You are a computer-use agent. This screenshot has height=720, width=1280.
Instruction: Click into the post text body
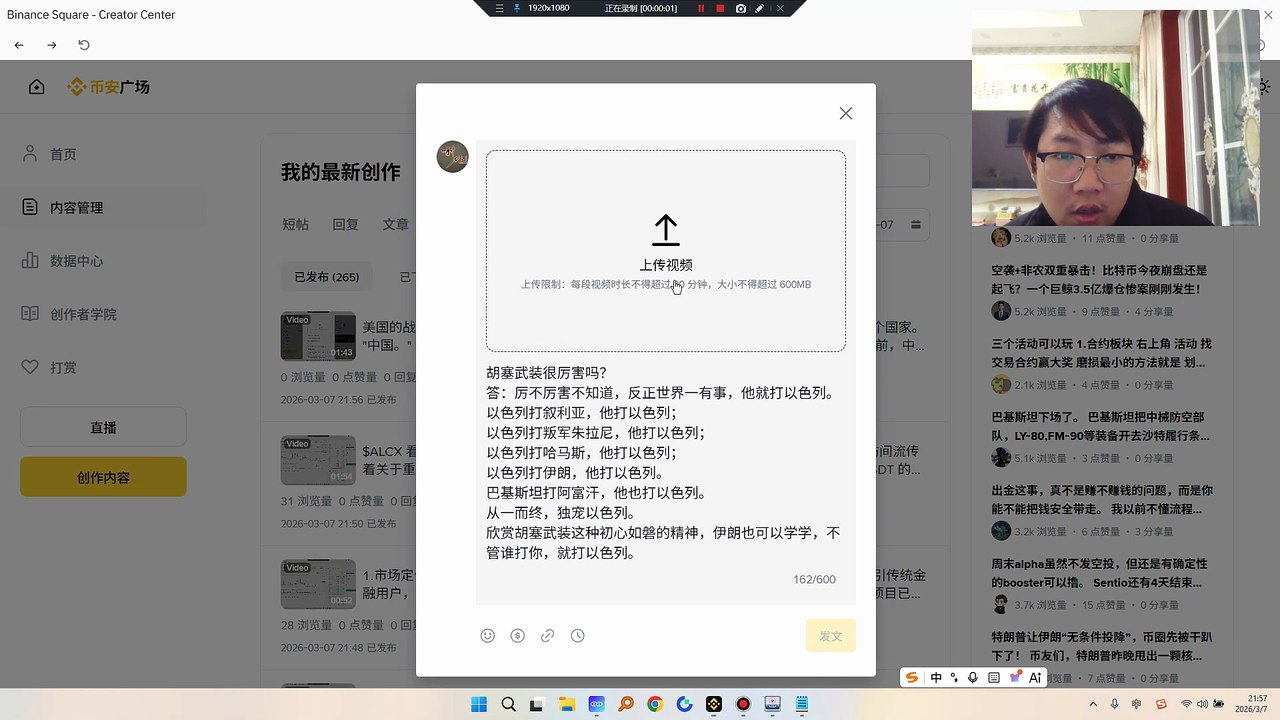(x=666, y=463)
